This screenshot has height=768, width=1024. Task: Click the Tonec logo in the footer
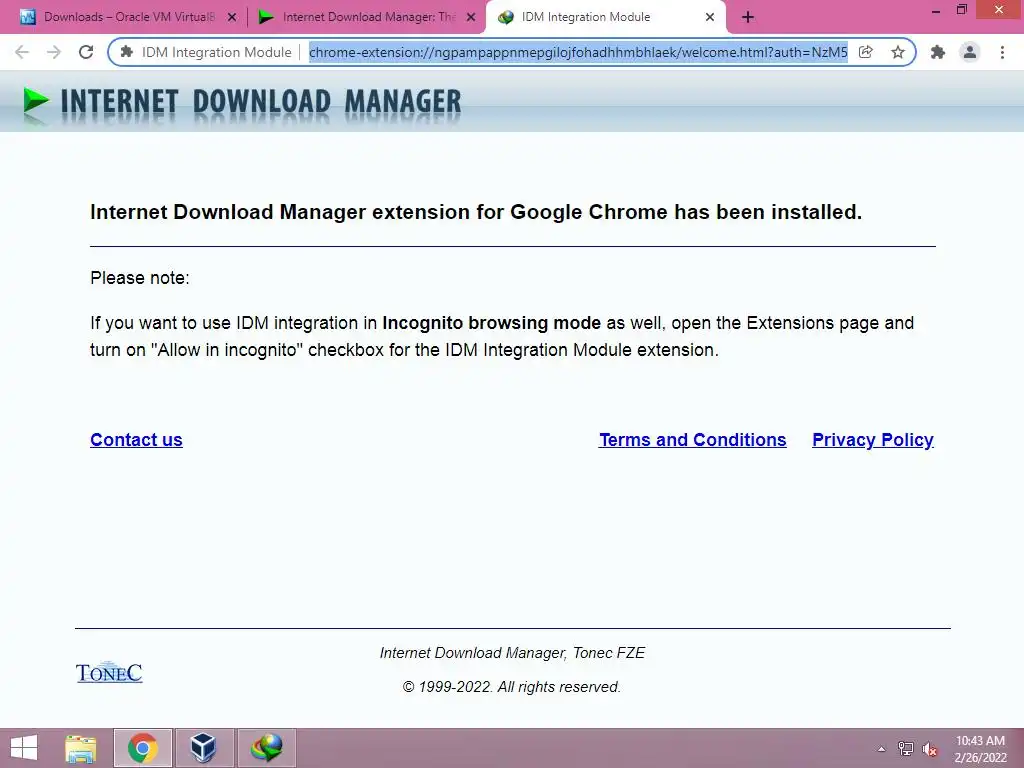click(109, 673)
